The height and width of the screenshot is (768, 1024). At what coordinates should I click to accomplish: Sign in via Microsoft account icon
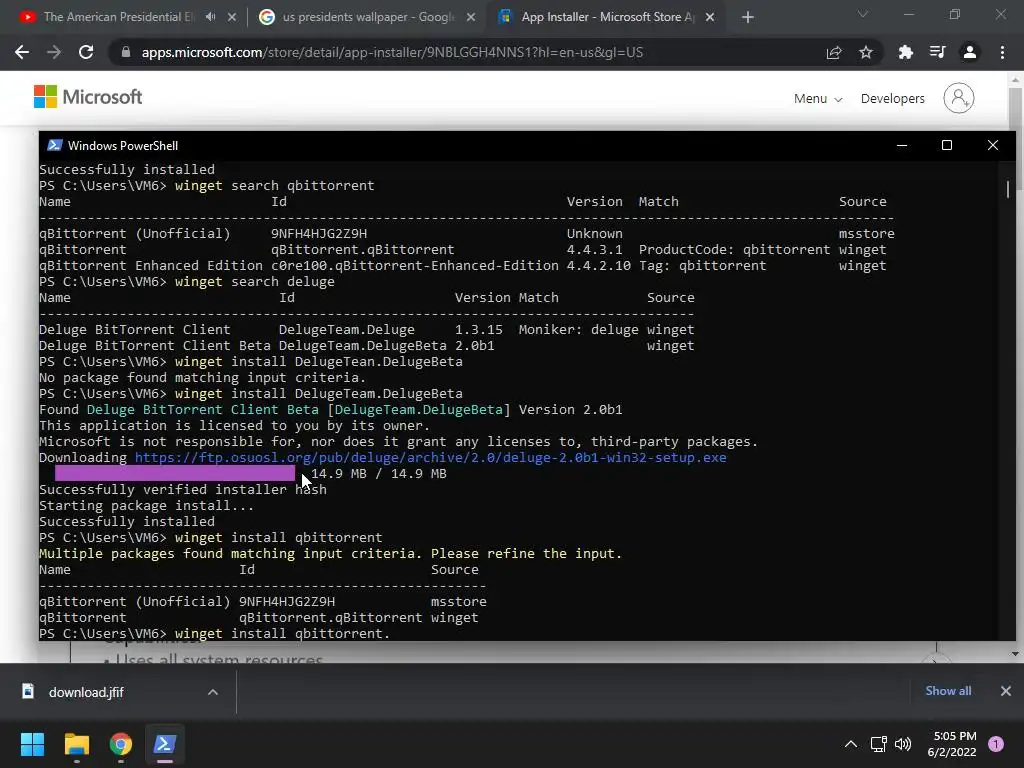[x=959, y=98]
